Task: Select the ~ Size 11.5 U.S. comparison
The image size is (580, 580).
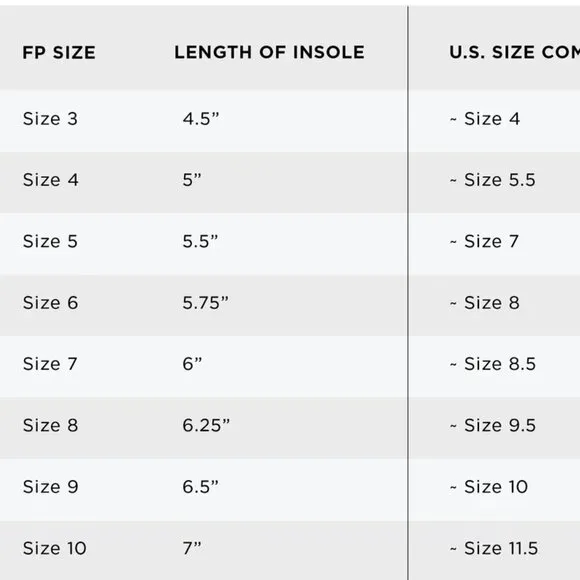Action: tap(494, 548)
